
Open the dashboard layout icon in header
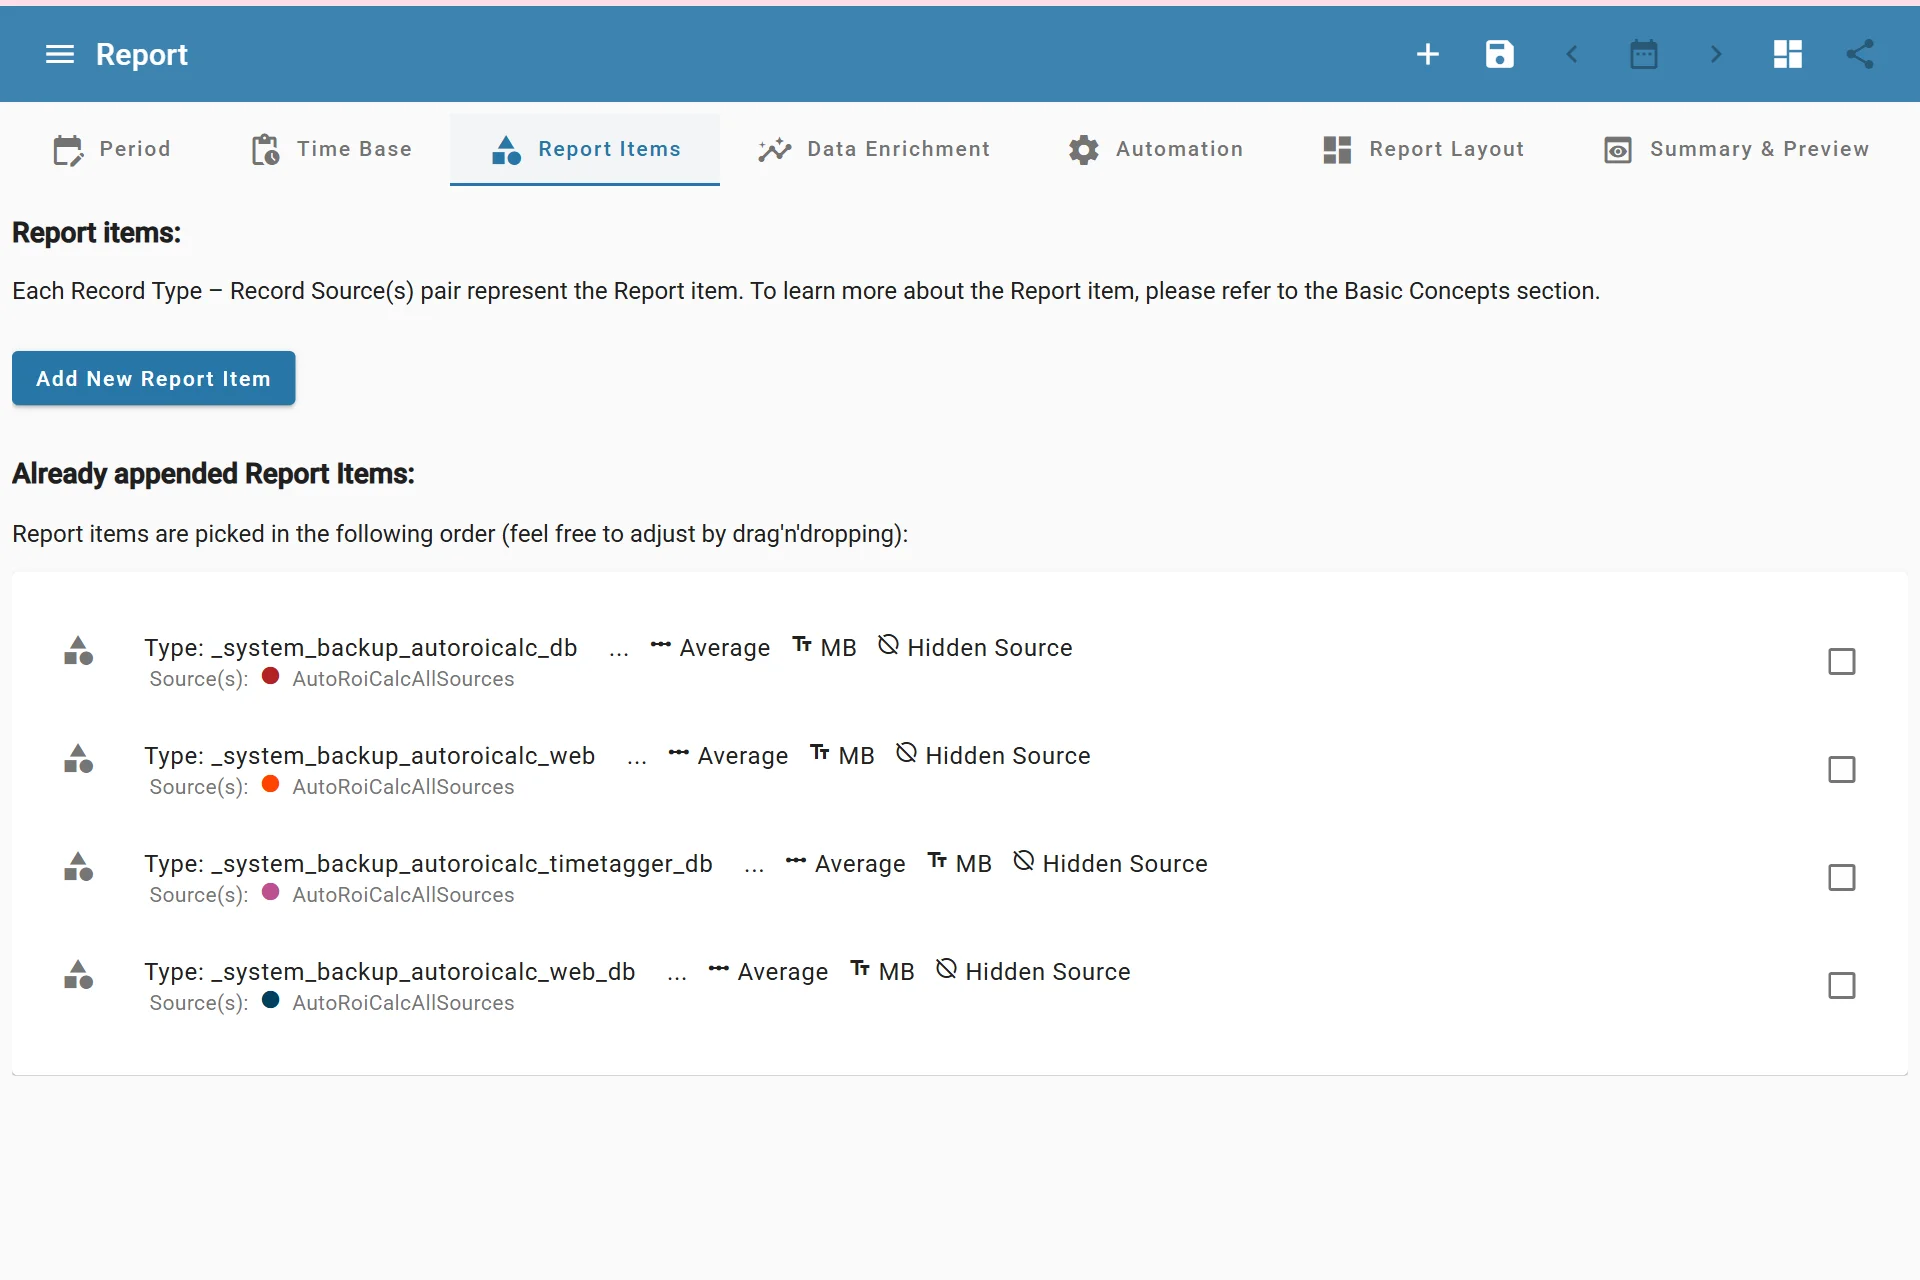(1788, 54)
